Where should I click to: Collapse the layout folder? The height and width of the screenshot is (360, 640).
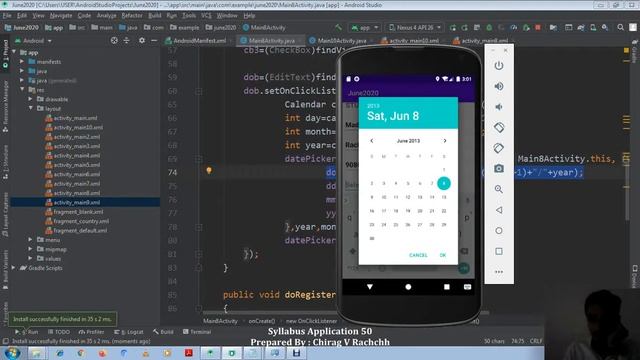point(31,109)
